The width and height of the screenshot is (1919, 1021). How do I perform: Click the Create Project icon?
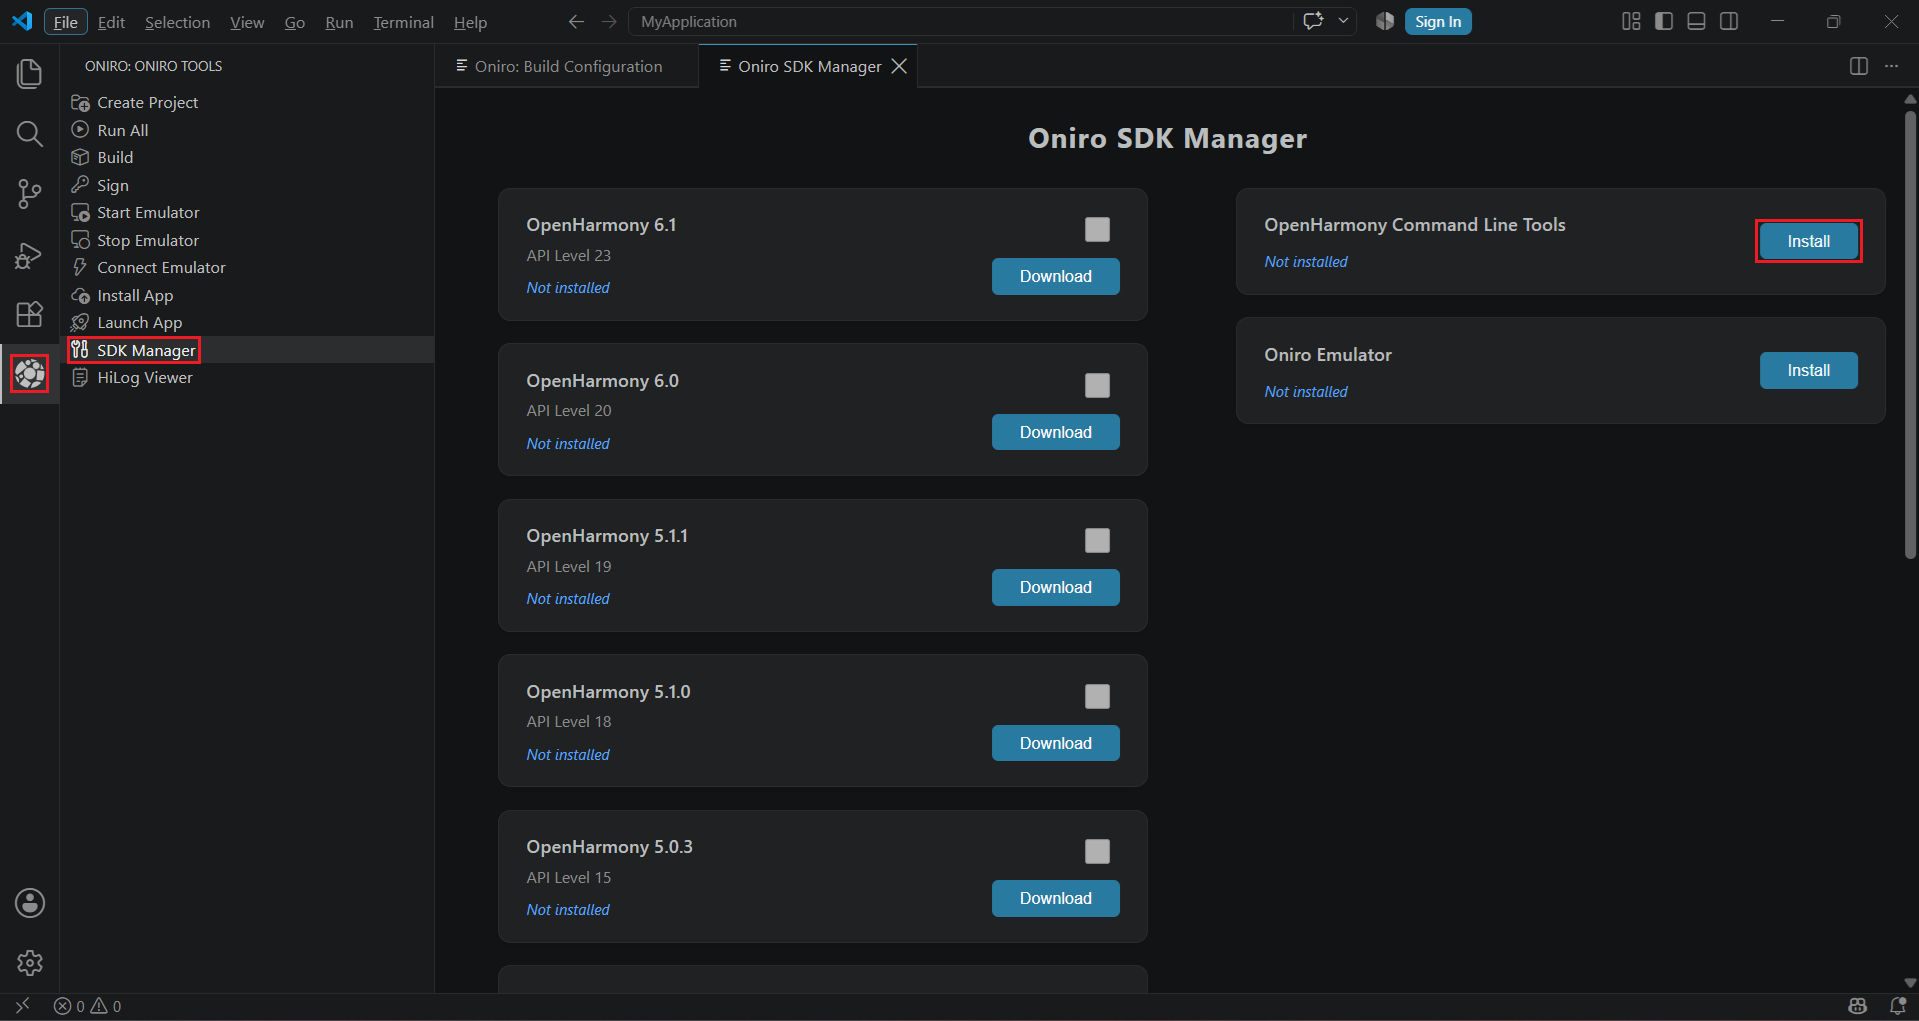[x=81, y=102]
